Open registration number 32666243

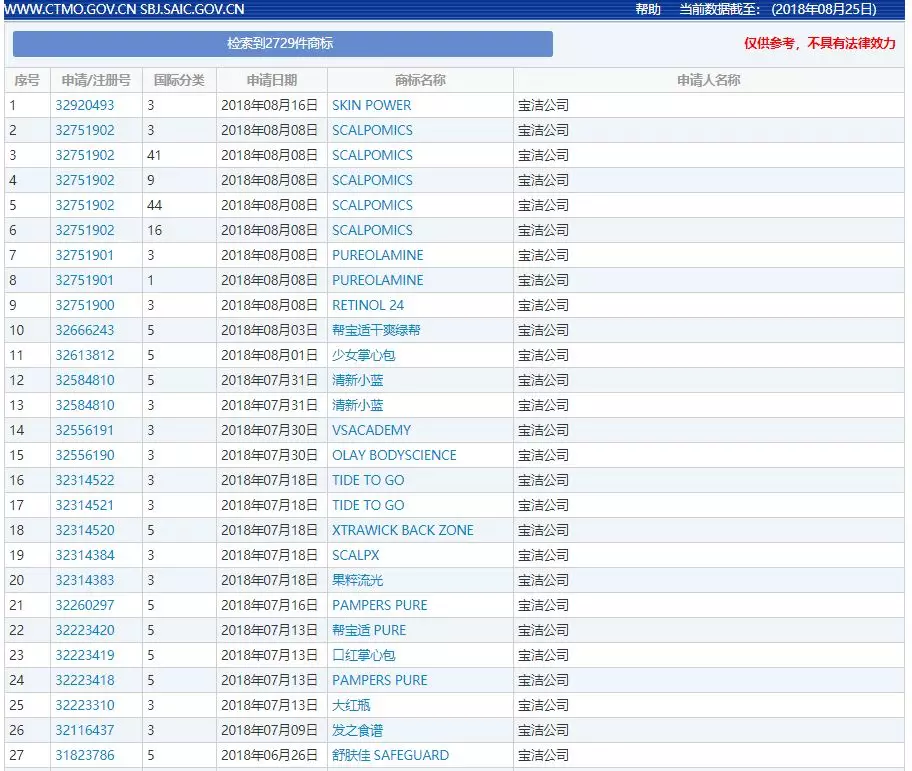(x=85, y=330)
